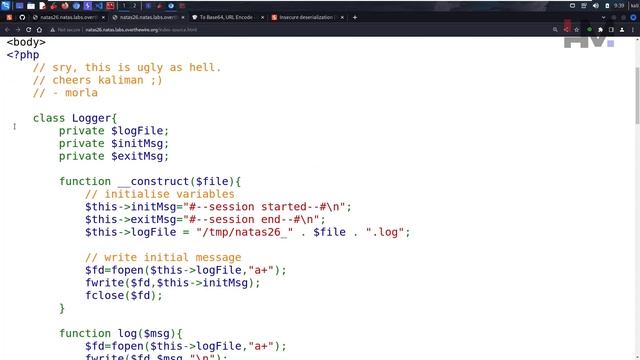
Task: Select the second natas26 tab
Action: (149, 18)
